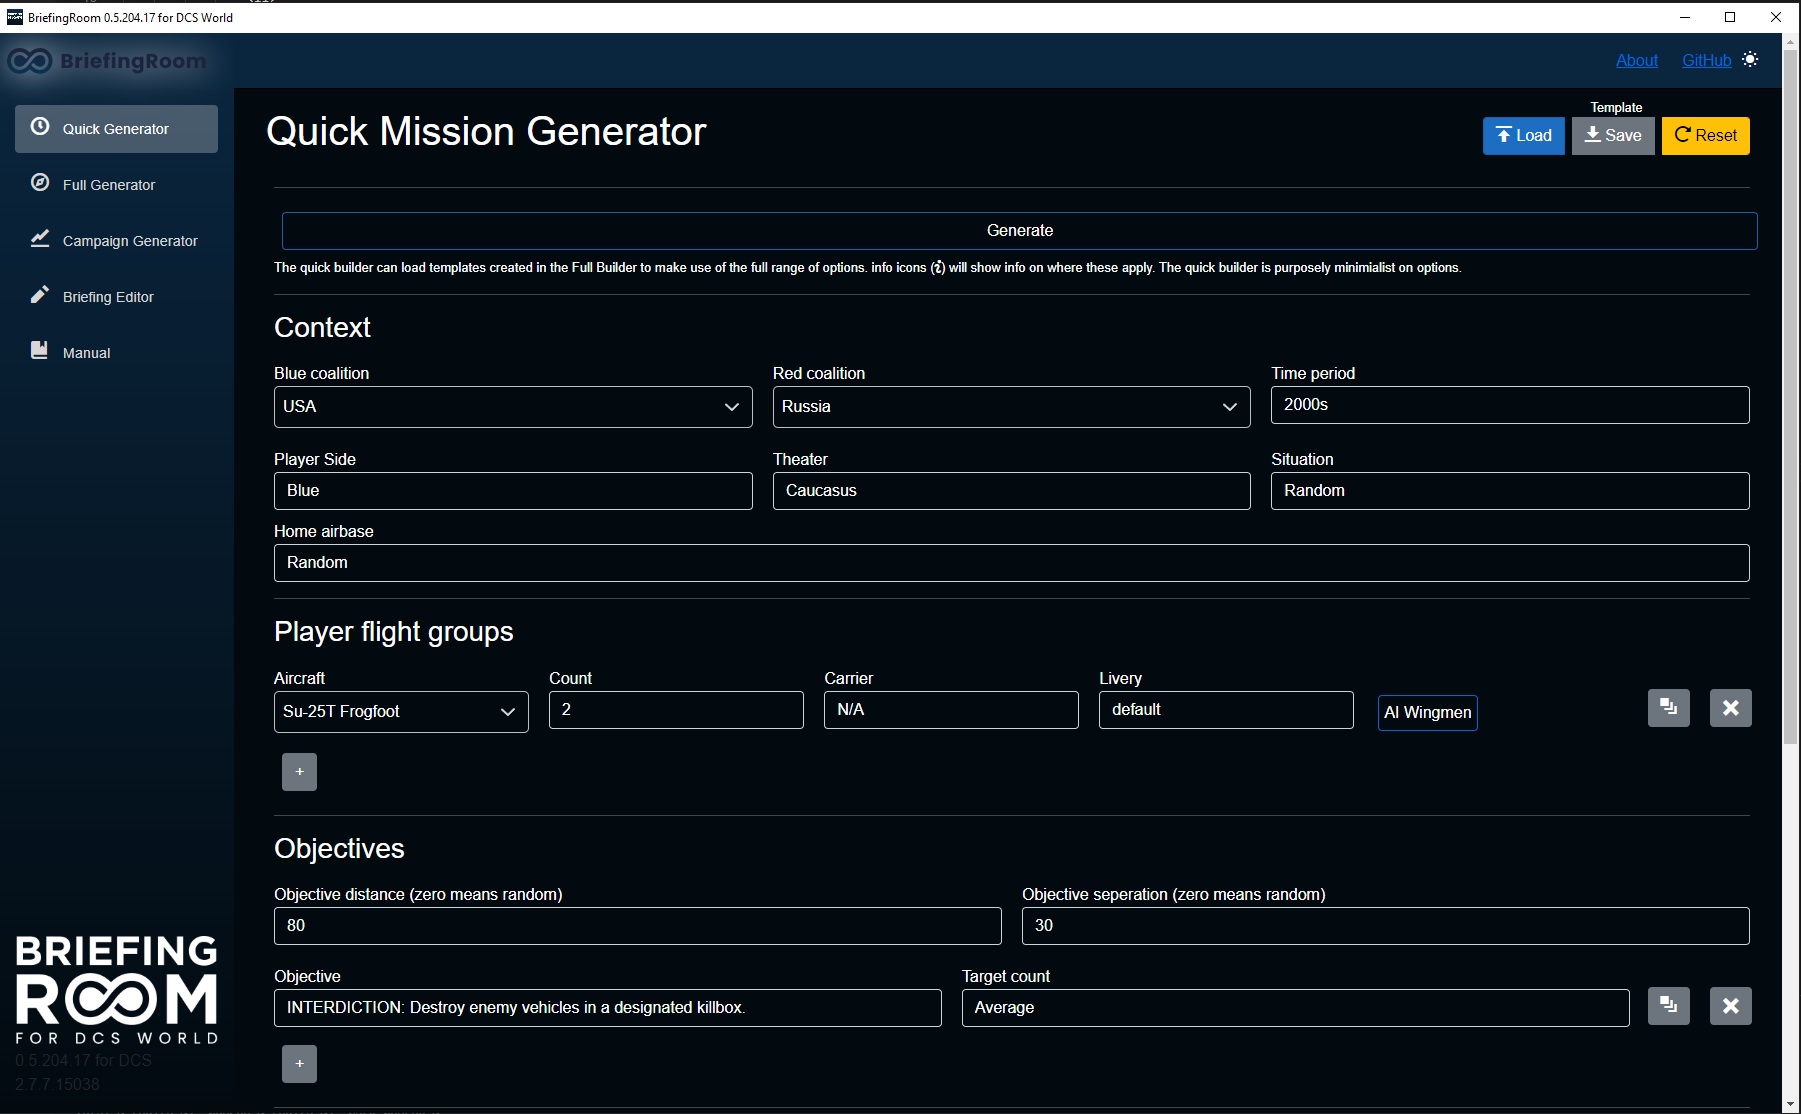This screenshot has height=1114, width=1801.
Task: Open the Briefing Editor pencil icon
Action: pos(40,294)
